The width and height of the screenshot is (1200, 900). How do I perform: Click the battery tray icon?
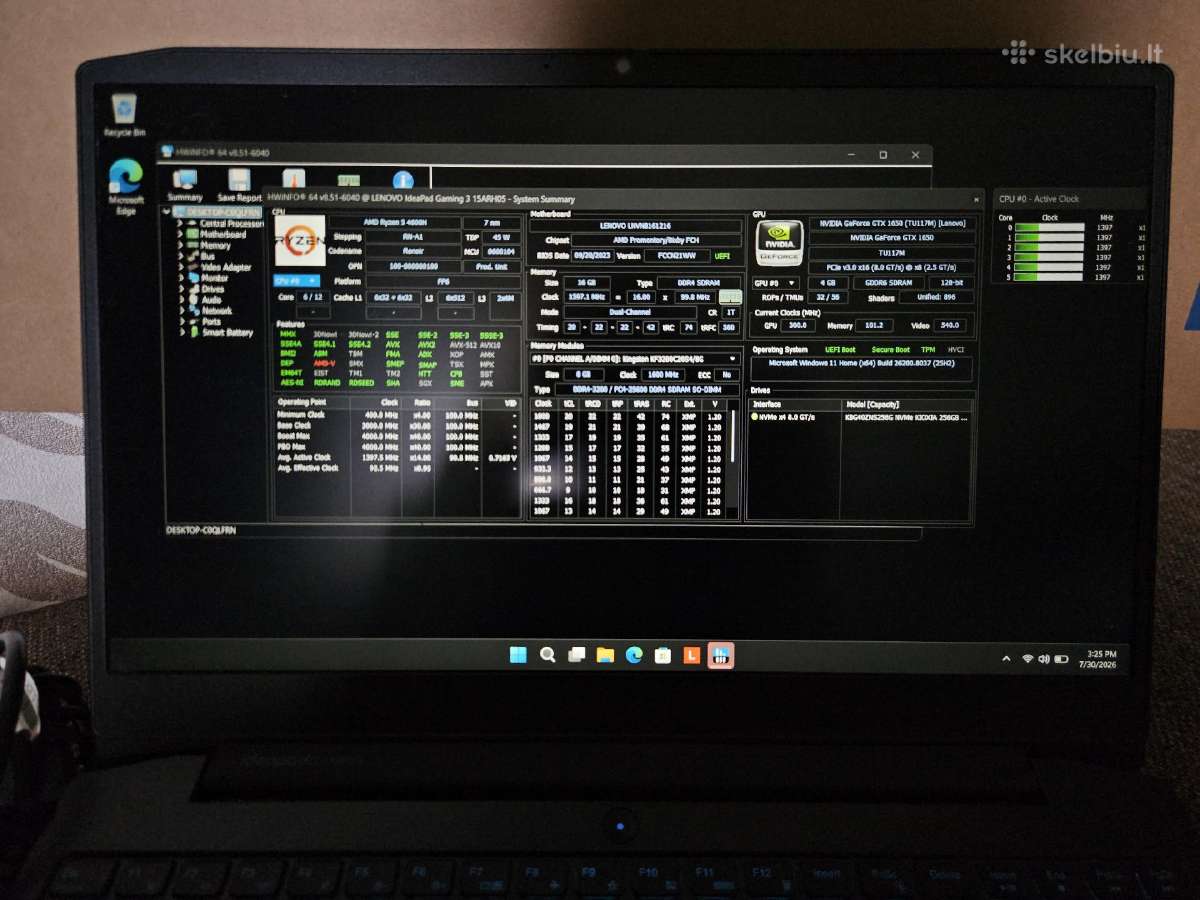[1062, 659]
